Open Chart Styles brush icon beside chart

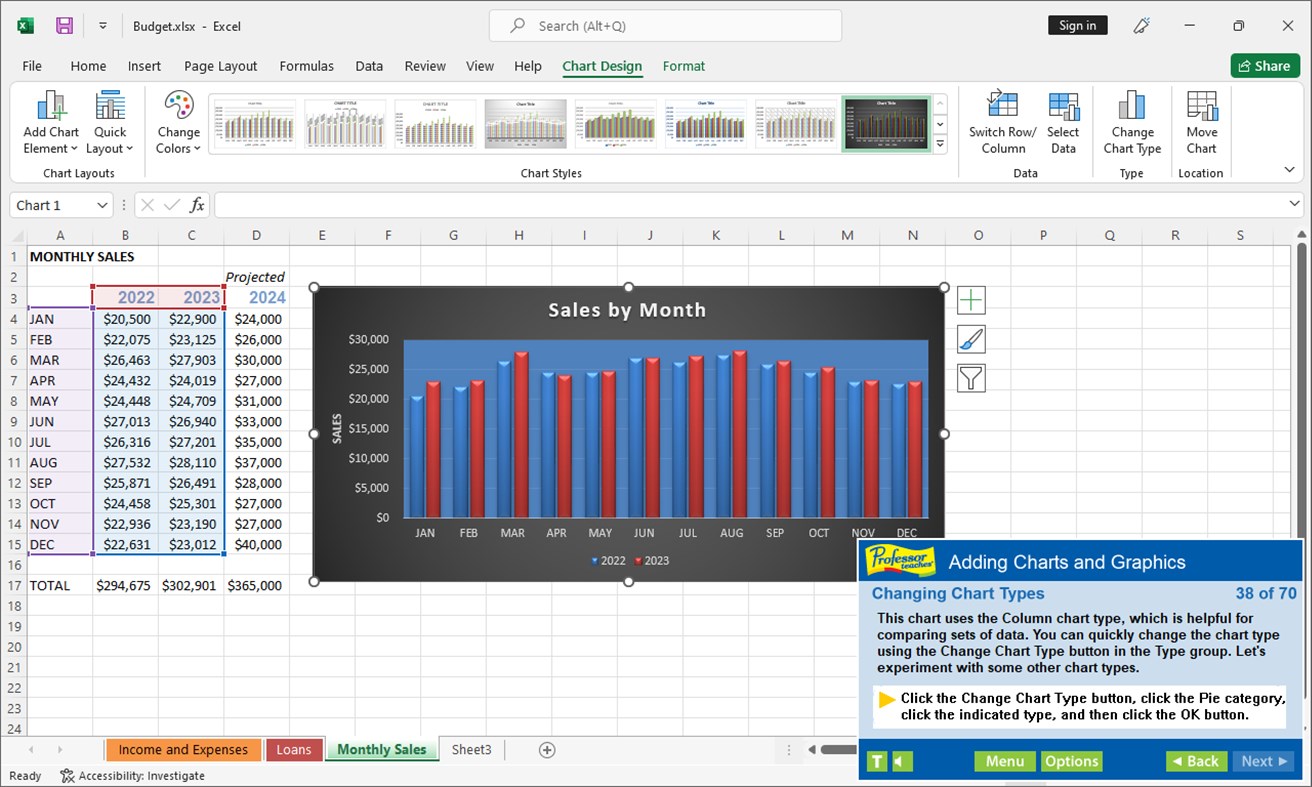tap(970, 338)
